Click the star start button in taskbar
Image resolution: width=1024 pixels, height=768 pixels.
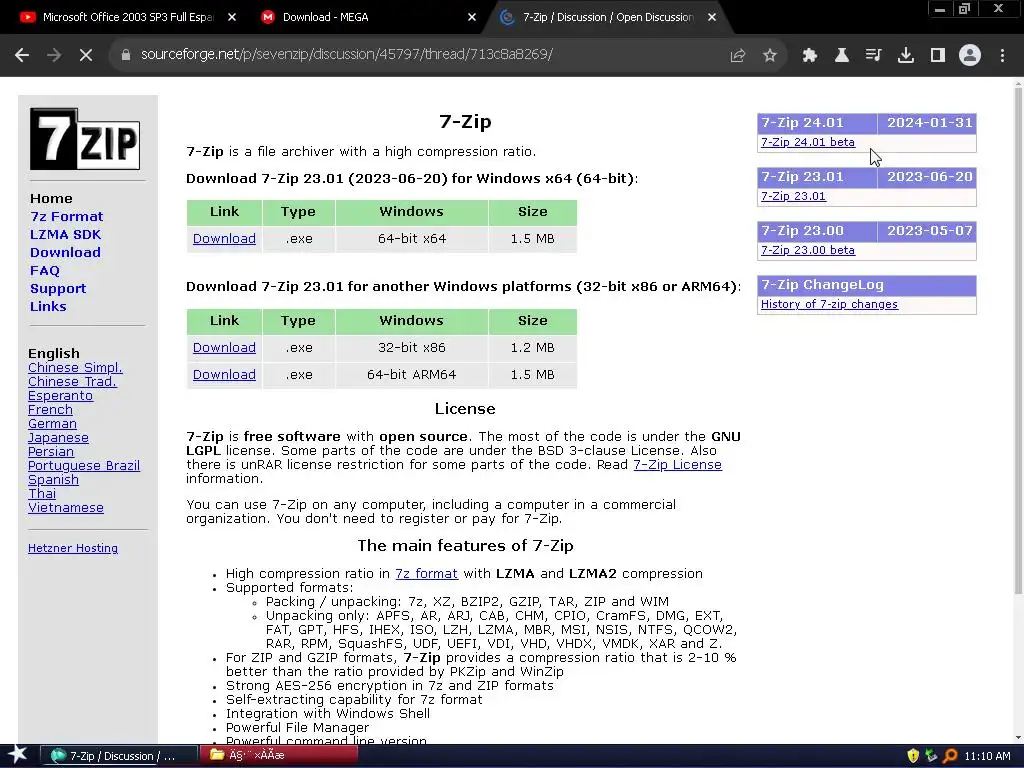point(17,755)
